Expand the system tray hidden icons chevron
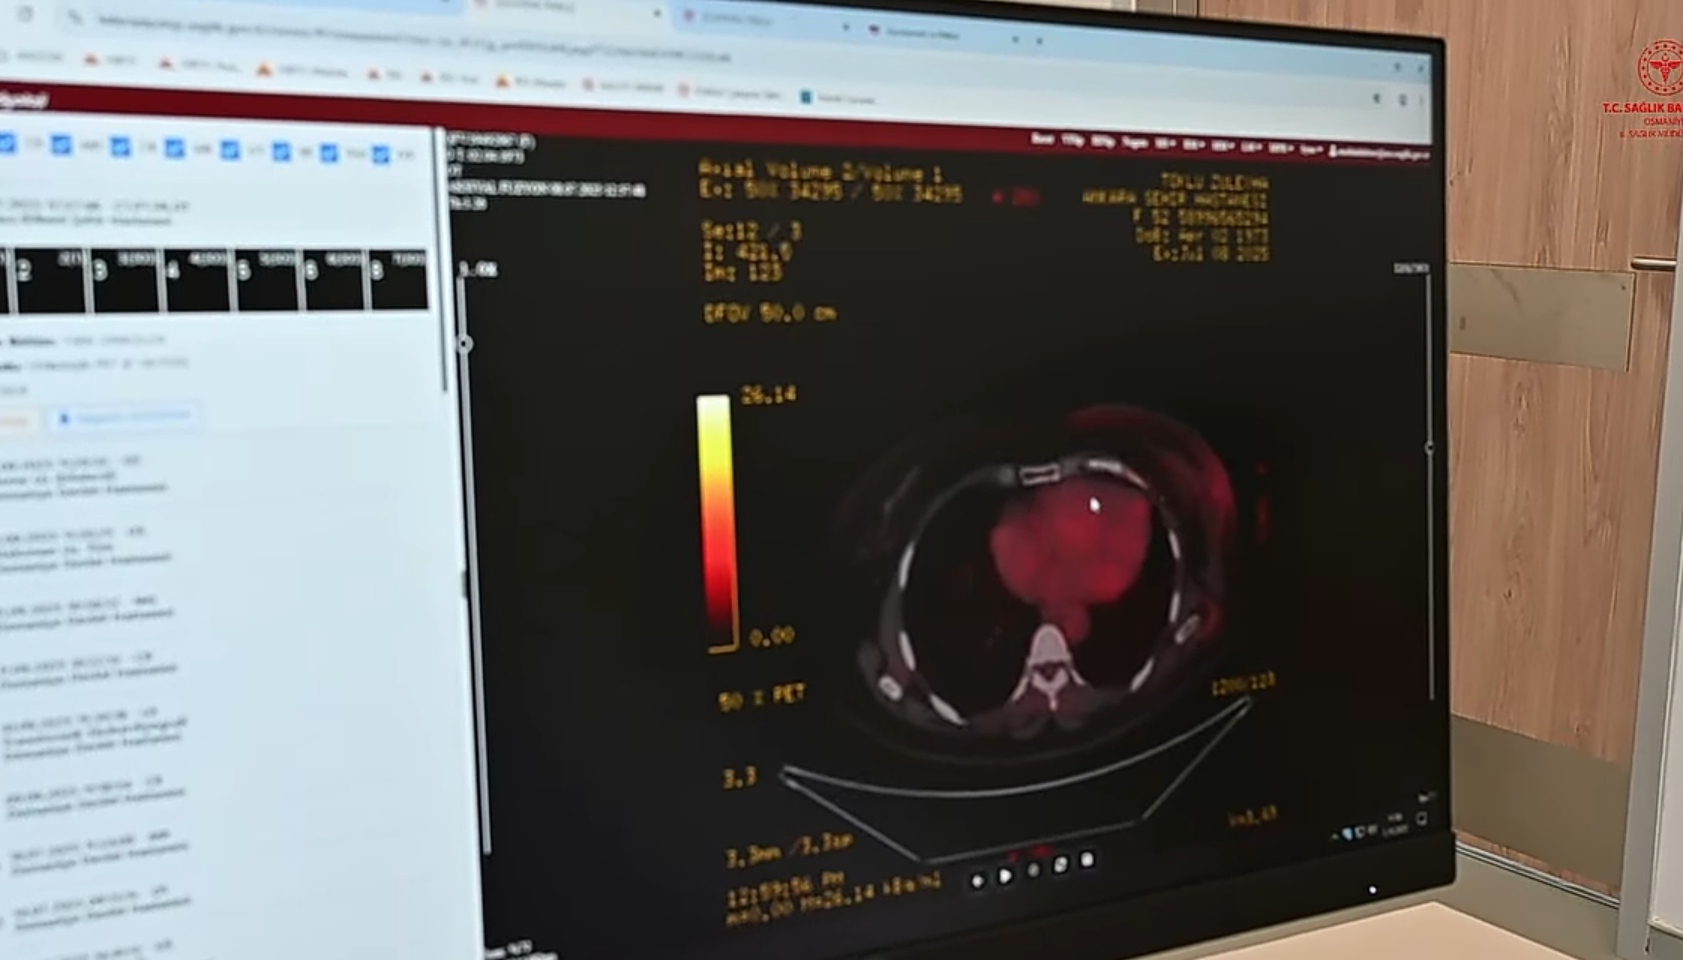 pyautogui.click(x=1336, y=835)
